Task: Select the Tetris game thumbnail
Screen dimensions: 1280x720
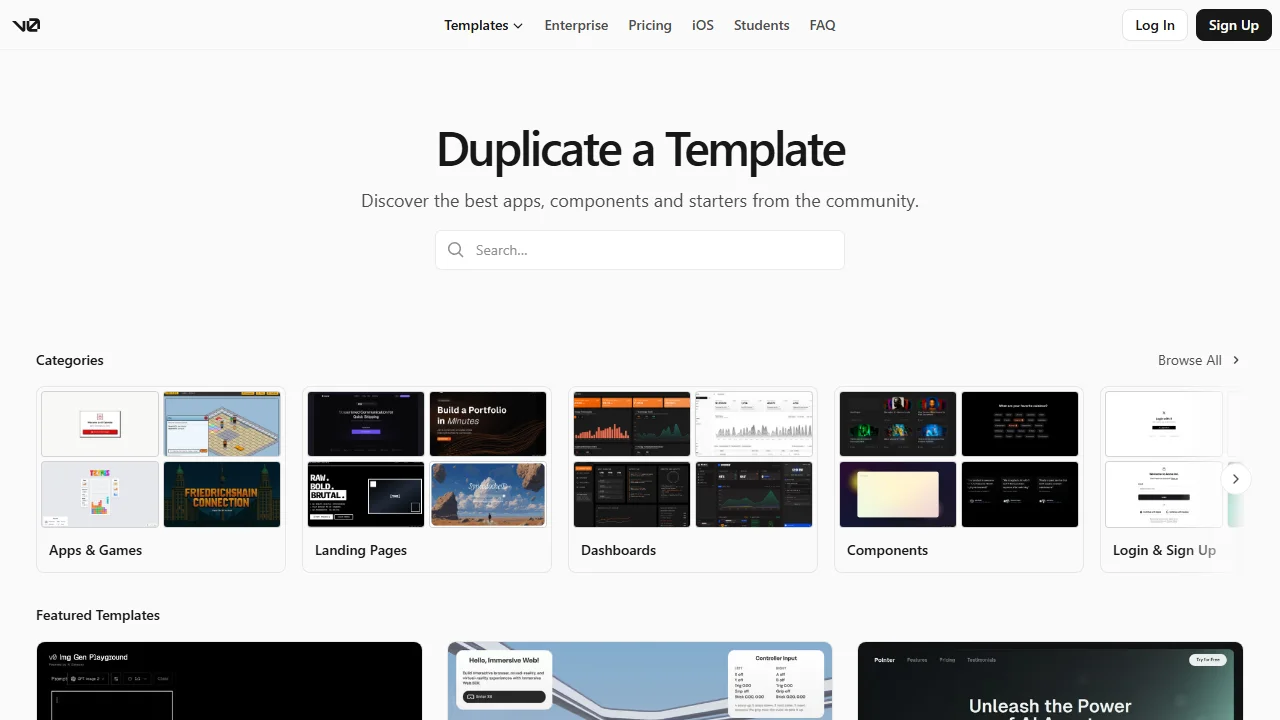Action: [x=100, y=494]
